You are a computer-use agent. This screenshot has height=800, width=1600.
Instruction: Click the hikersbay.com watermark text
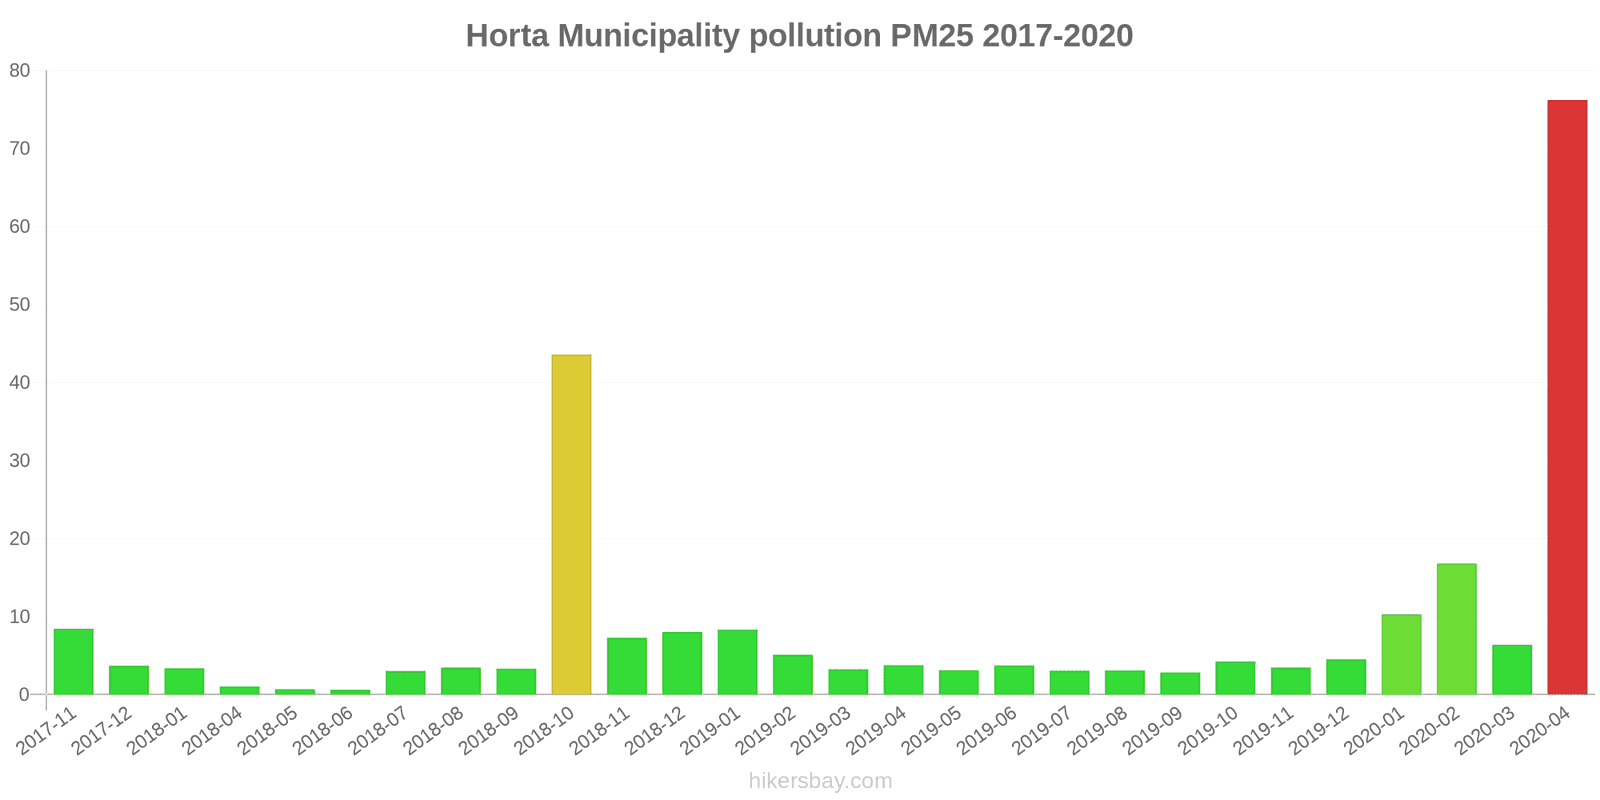point(820,781)
